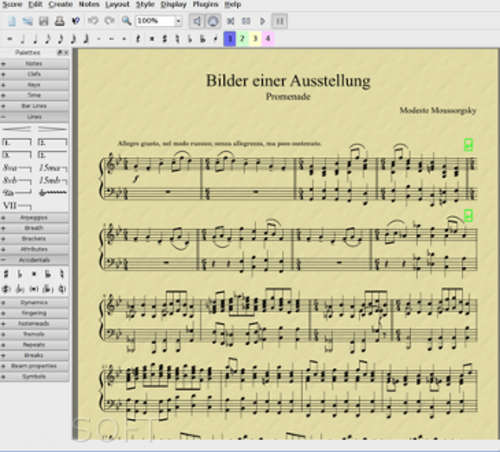The image size is (500, 452).
Task: Collapse the Accidentals palette
Action: (x=34, y=260)
